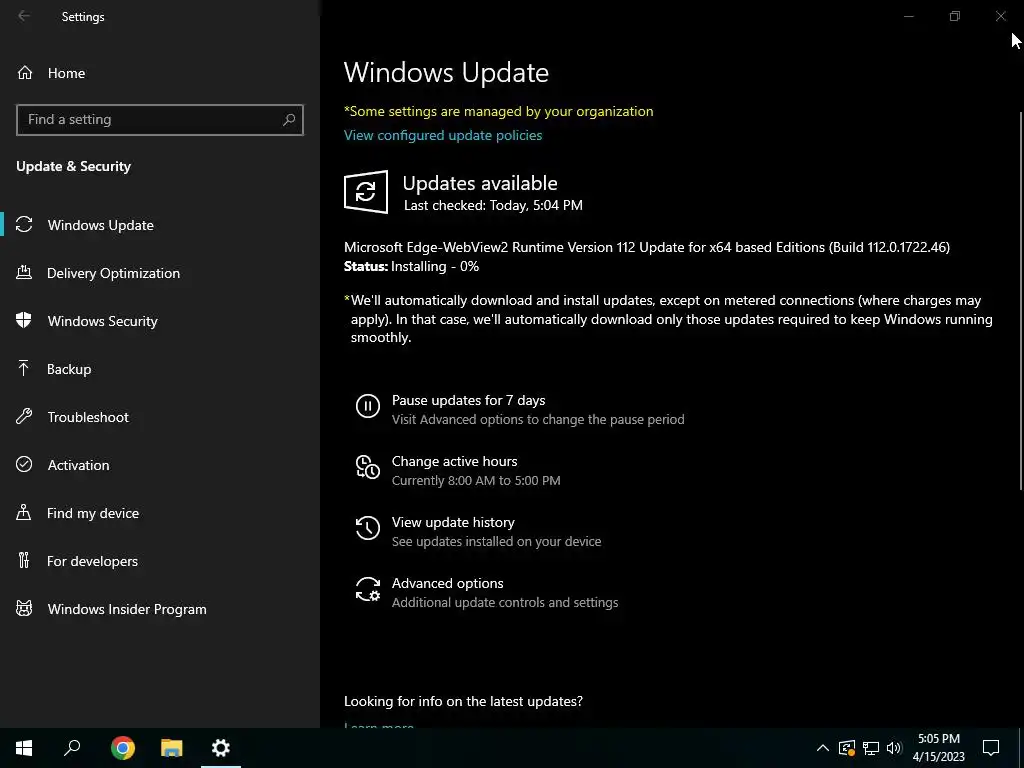Click the managed by your organization notice

tap(498, 111)
